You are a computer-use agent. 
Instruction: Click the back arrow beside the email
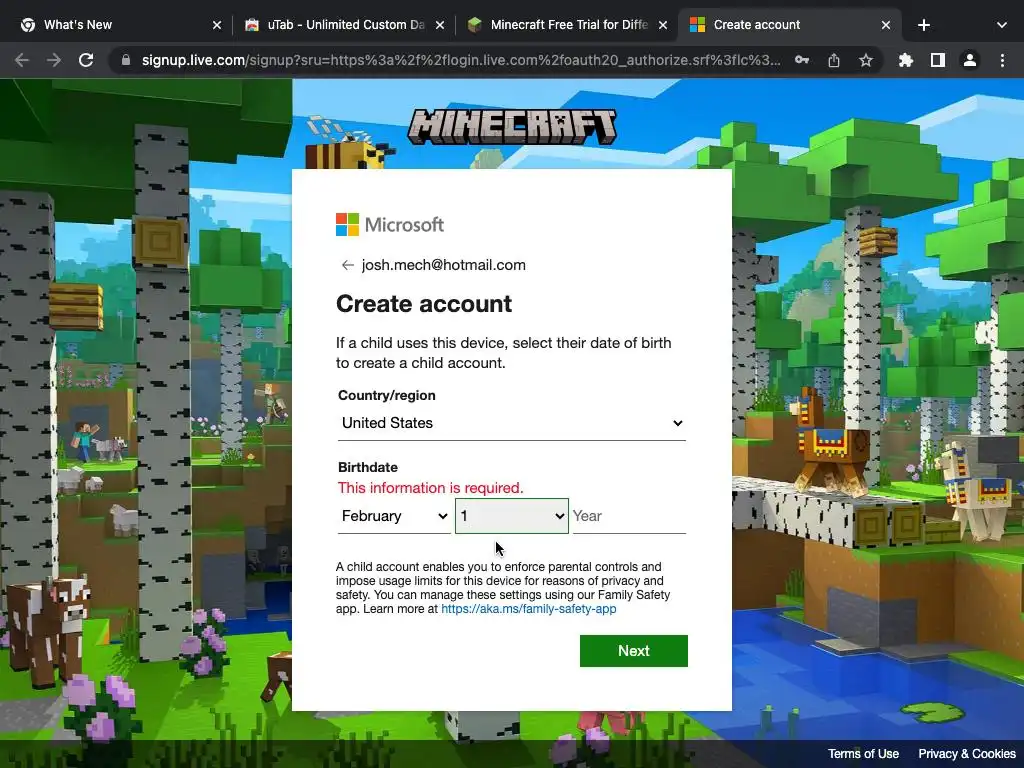(347, 265)
